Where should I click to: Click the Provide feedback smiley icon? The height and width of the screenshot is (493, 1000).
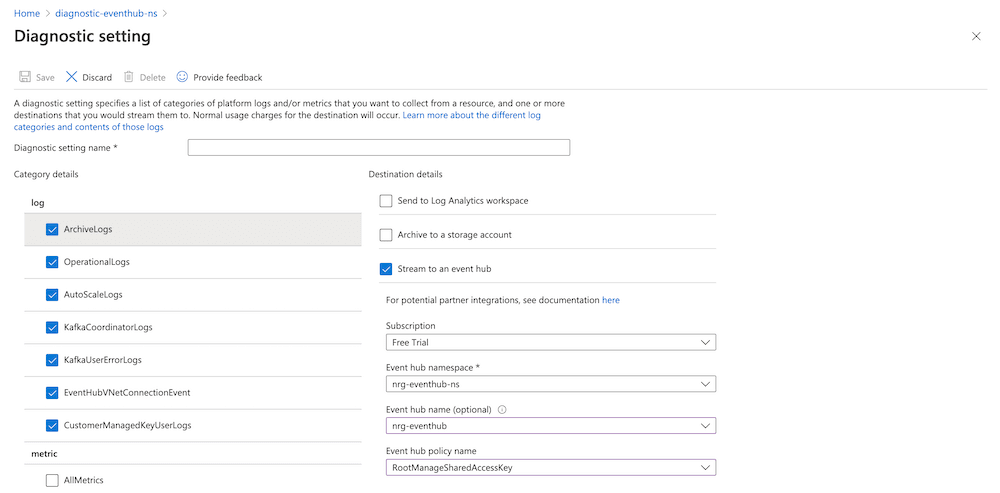pyautogui.click(x=182, y=77)
